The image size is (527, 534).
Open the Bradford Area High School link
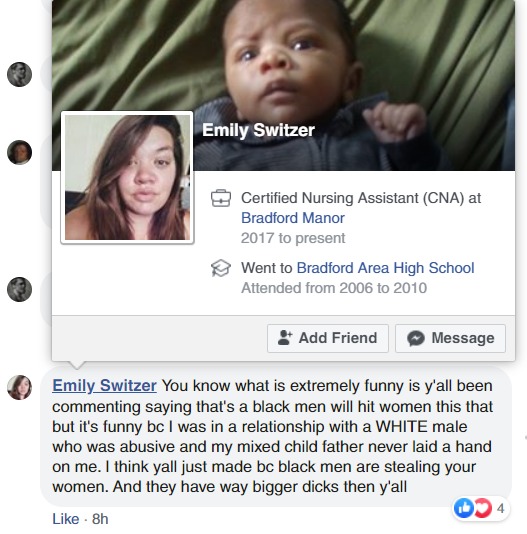point(385,268)
